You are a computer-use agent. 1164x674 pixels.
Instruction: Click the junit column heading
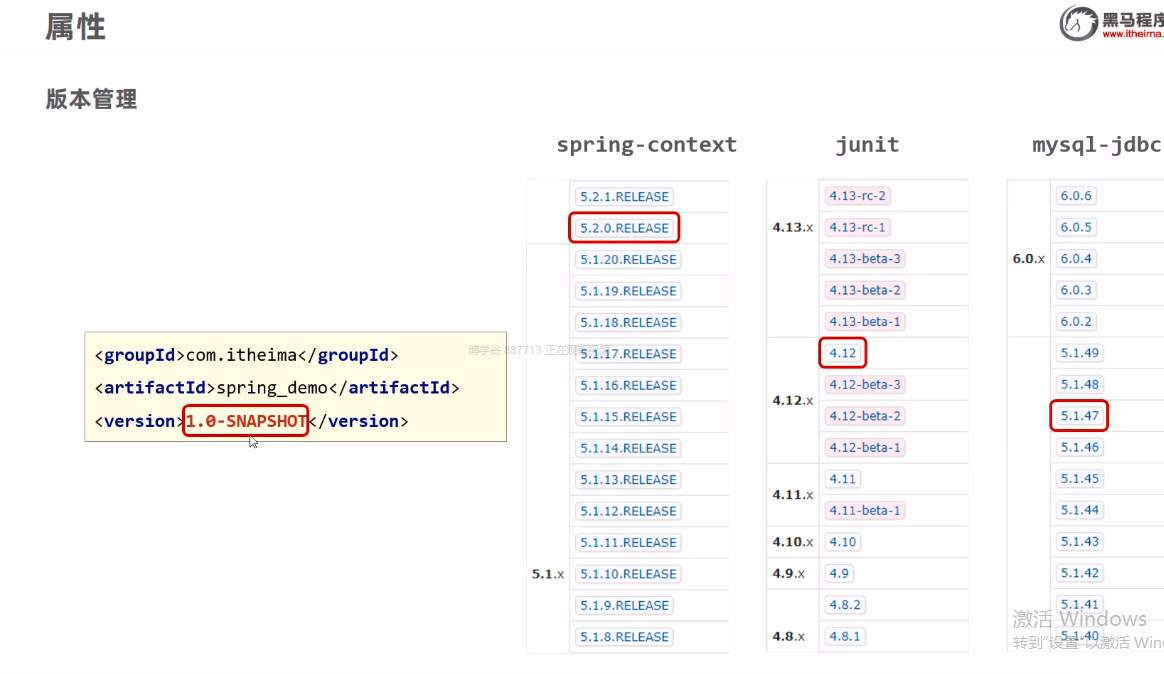(x=867, y=145)
